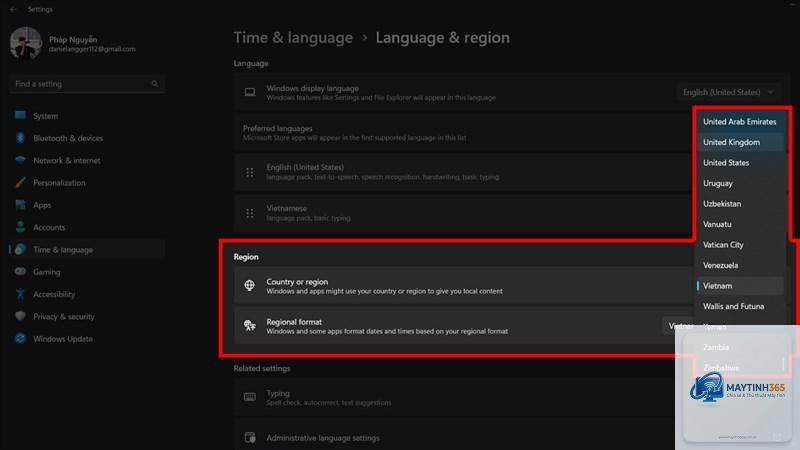
Task: Select Uzbekistan in the country list
Action: pyautogui.click(x=740, y=204)
